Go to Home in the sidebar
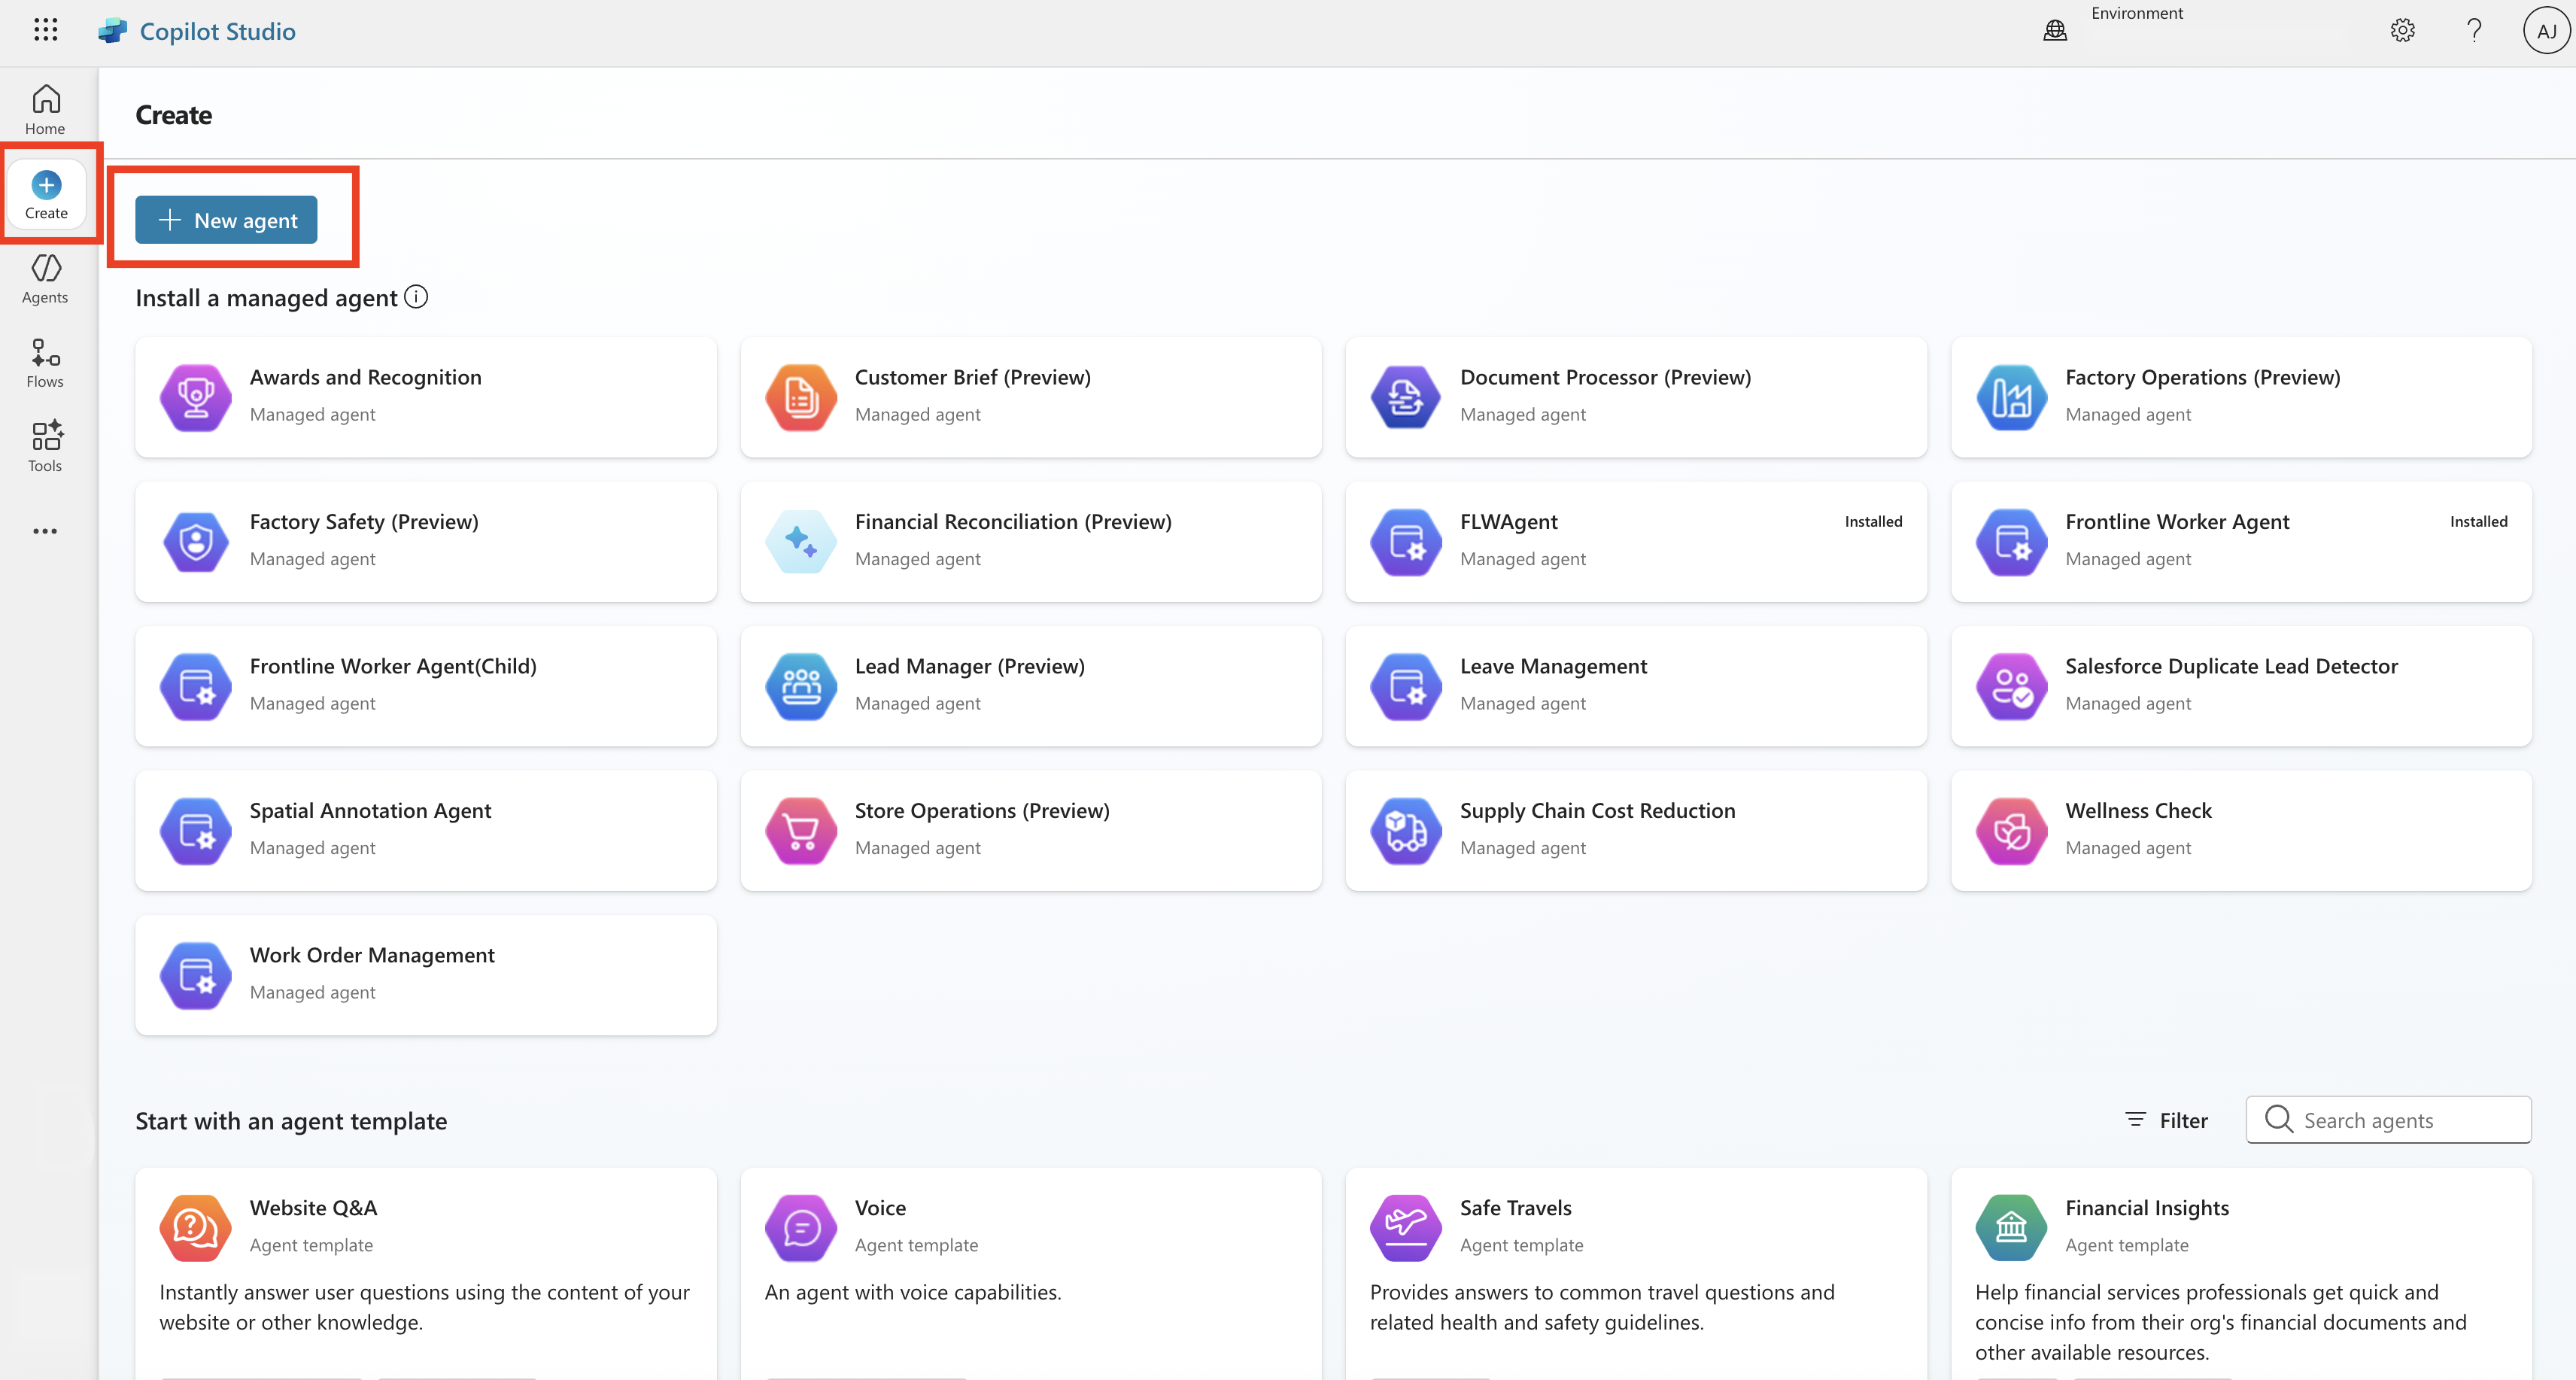Screen dimensions: 2576x1380 tap(45, 109)
